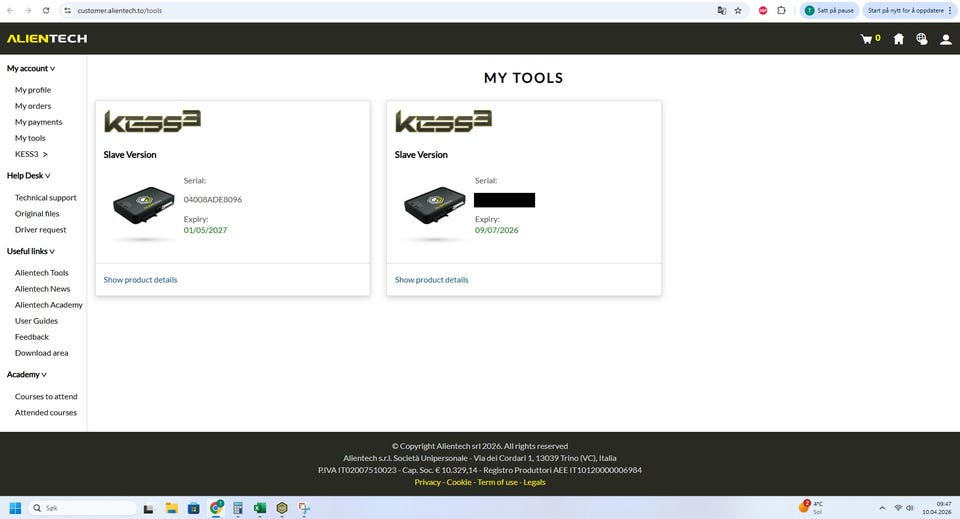Collapse the Useful links section
Screen dimensions: 960x519
31,252
